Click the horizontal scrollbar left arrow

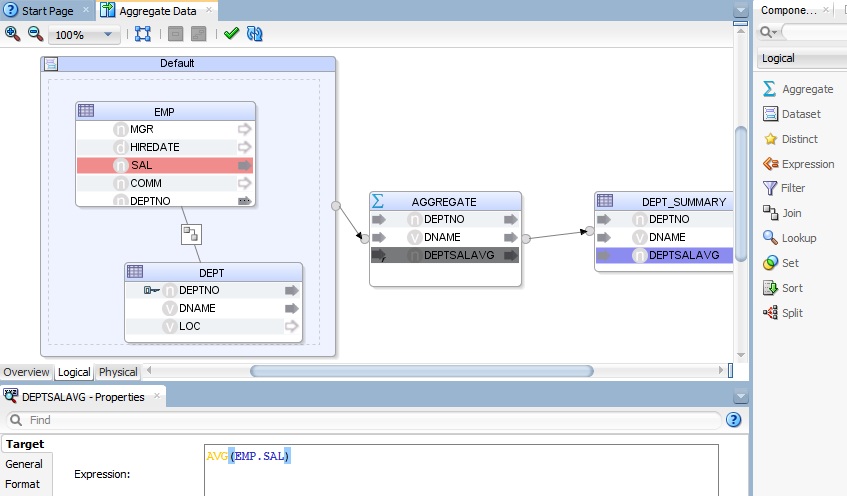click(x=149, y=371)
